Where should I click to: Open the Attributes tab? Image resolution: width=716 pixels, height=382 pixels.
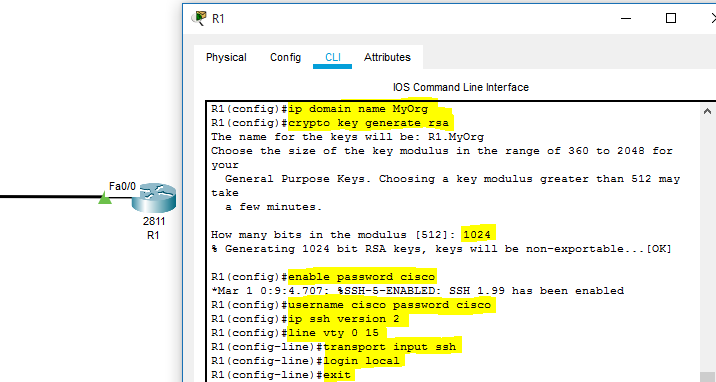point(387,58)
